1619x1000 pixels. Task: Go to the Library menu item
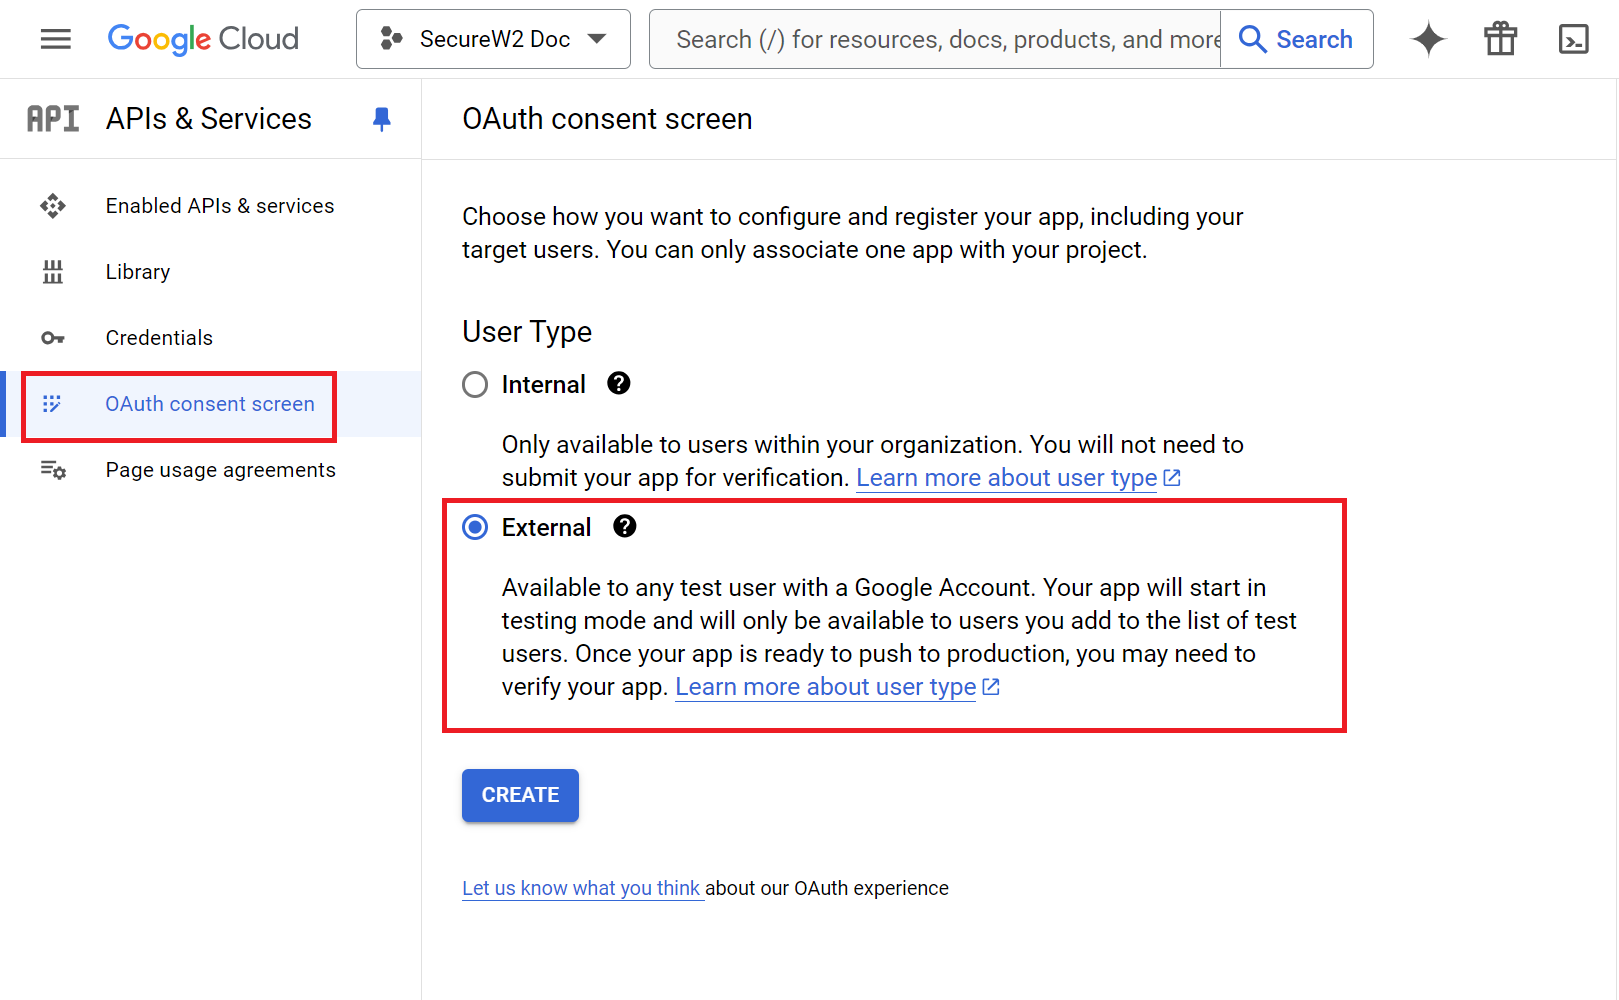tap(138, 272)
